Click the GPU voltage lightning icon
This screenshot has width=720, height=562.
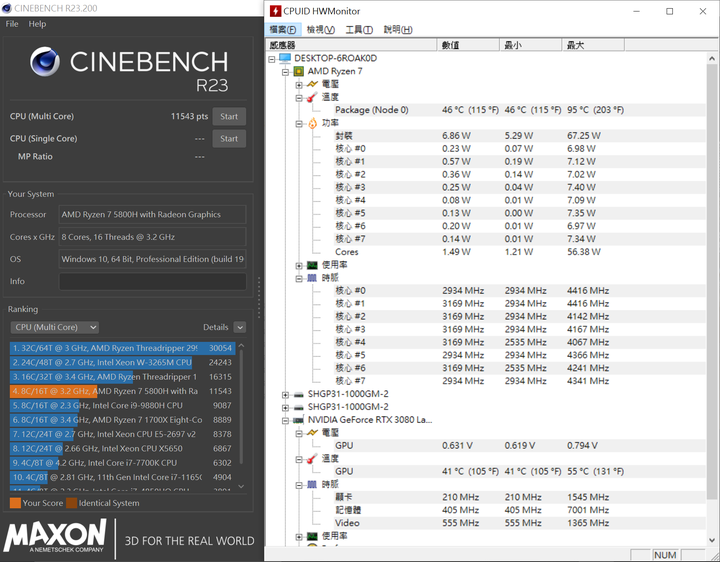tap(312, 433)
